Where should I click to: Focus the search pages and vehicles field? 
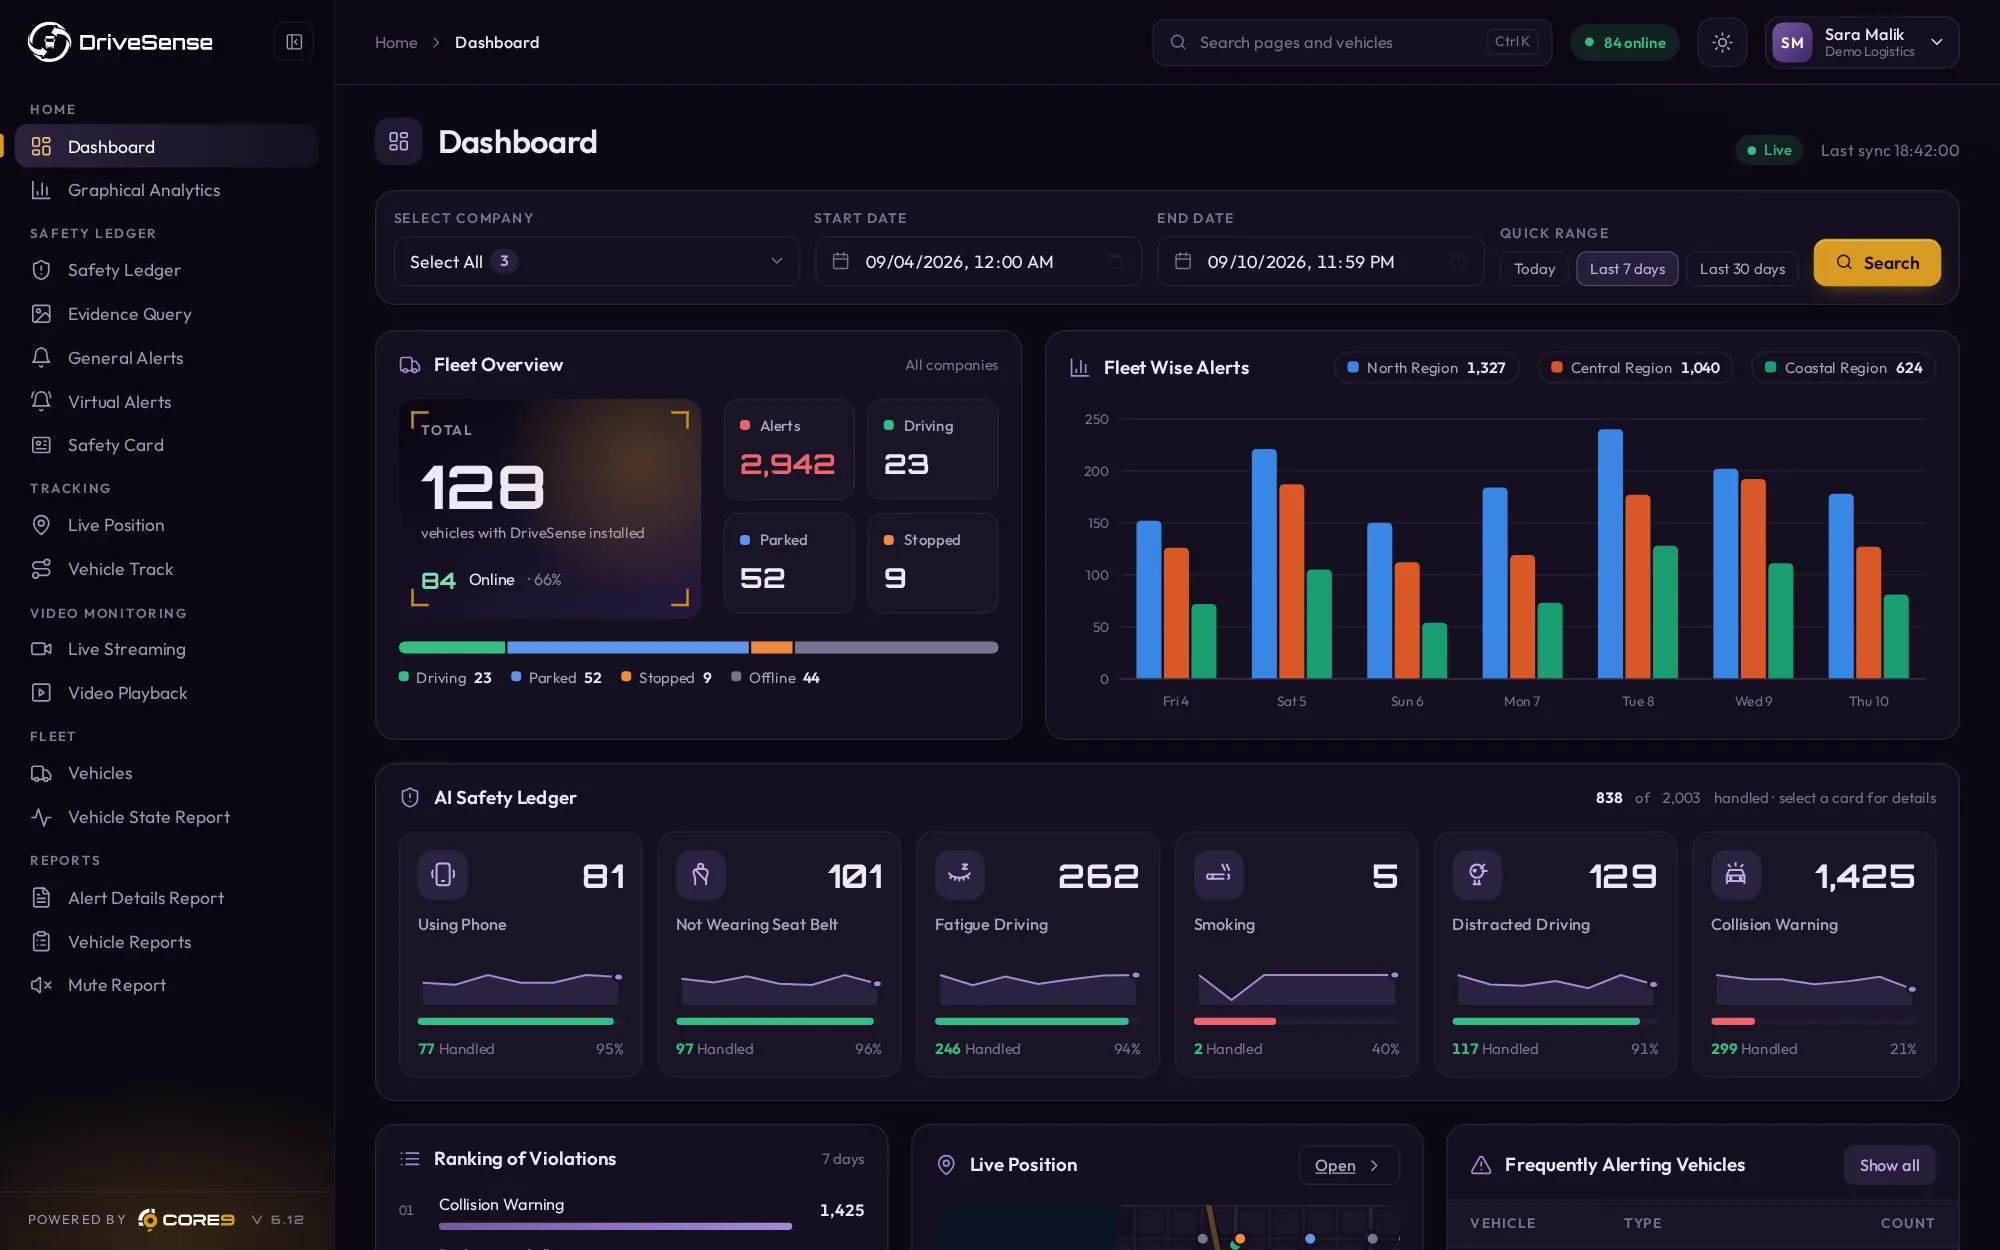(1352, 42)
